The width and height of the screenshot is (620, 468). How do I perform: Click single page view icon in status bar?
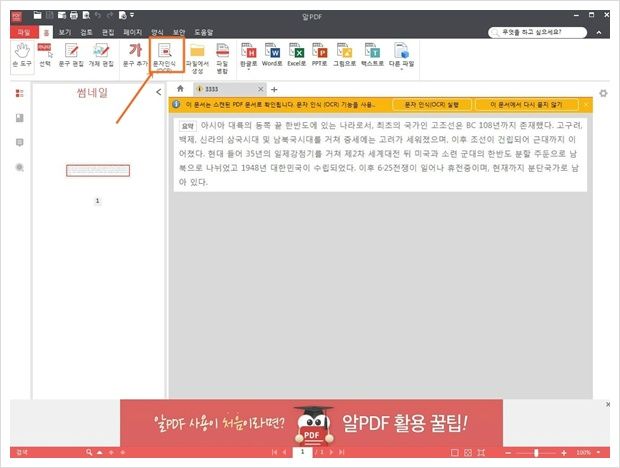(x=455, y=453)
